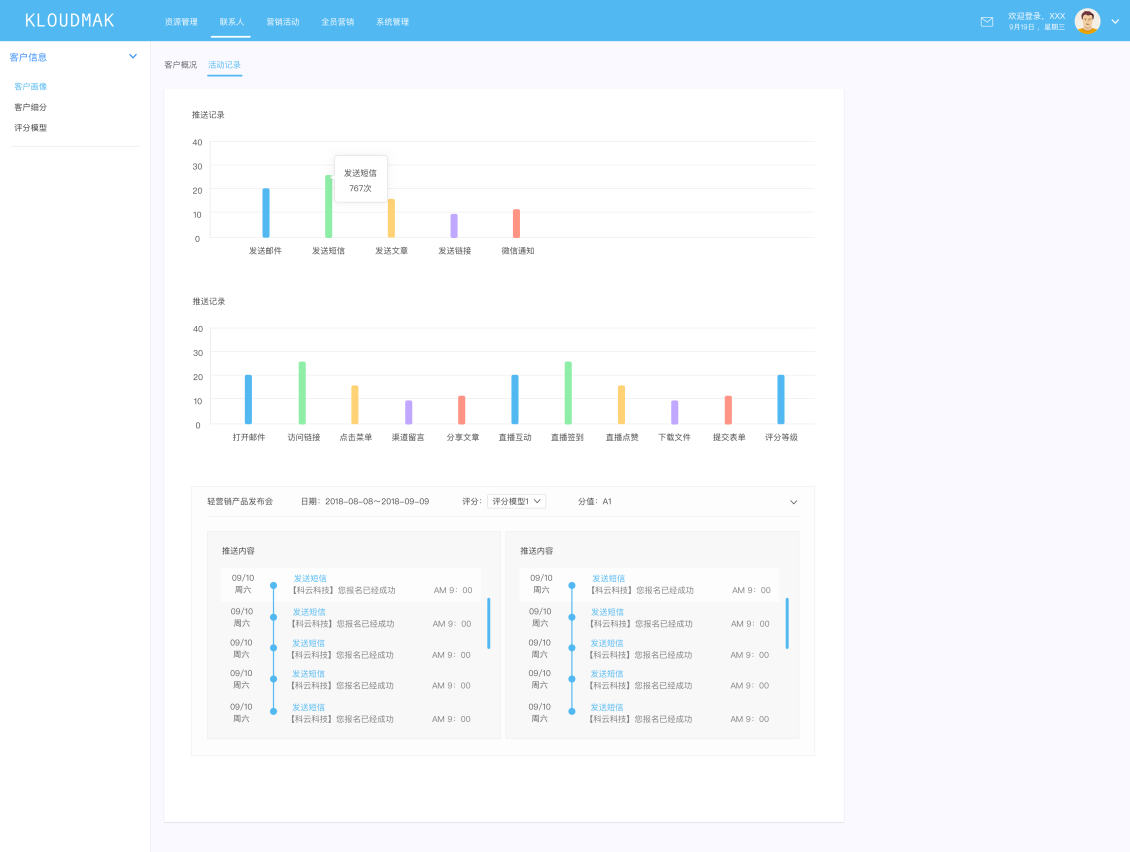Click the 微信通知 axis label
This screenshot has width=1130, height=852.
[517, 251]
